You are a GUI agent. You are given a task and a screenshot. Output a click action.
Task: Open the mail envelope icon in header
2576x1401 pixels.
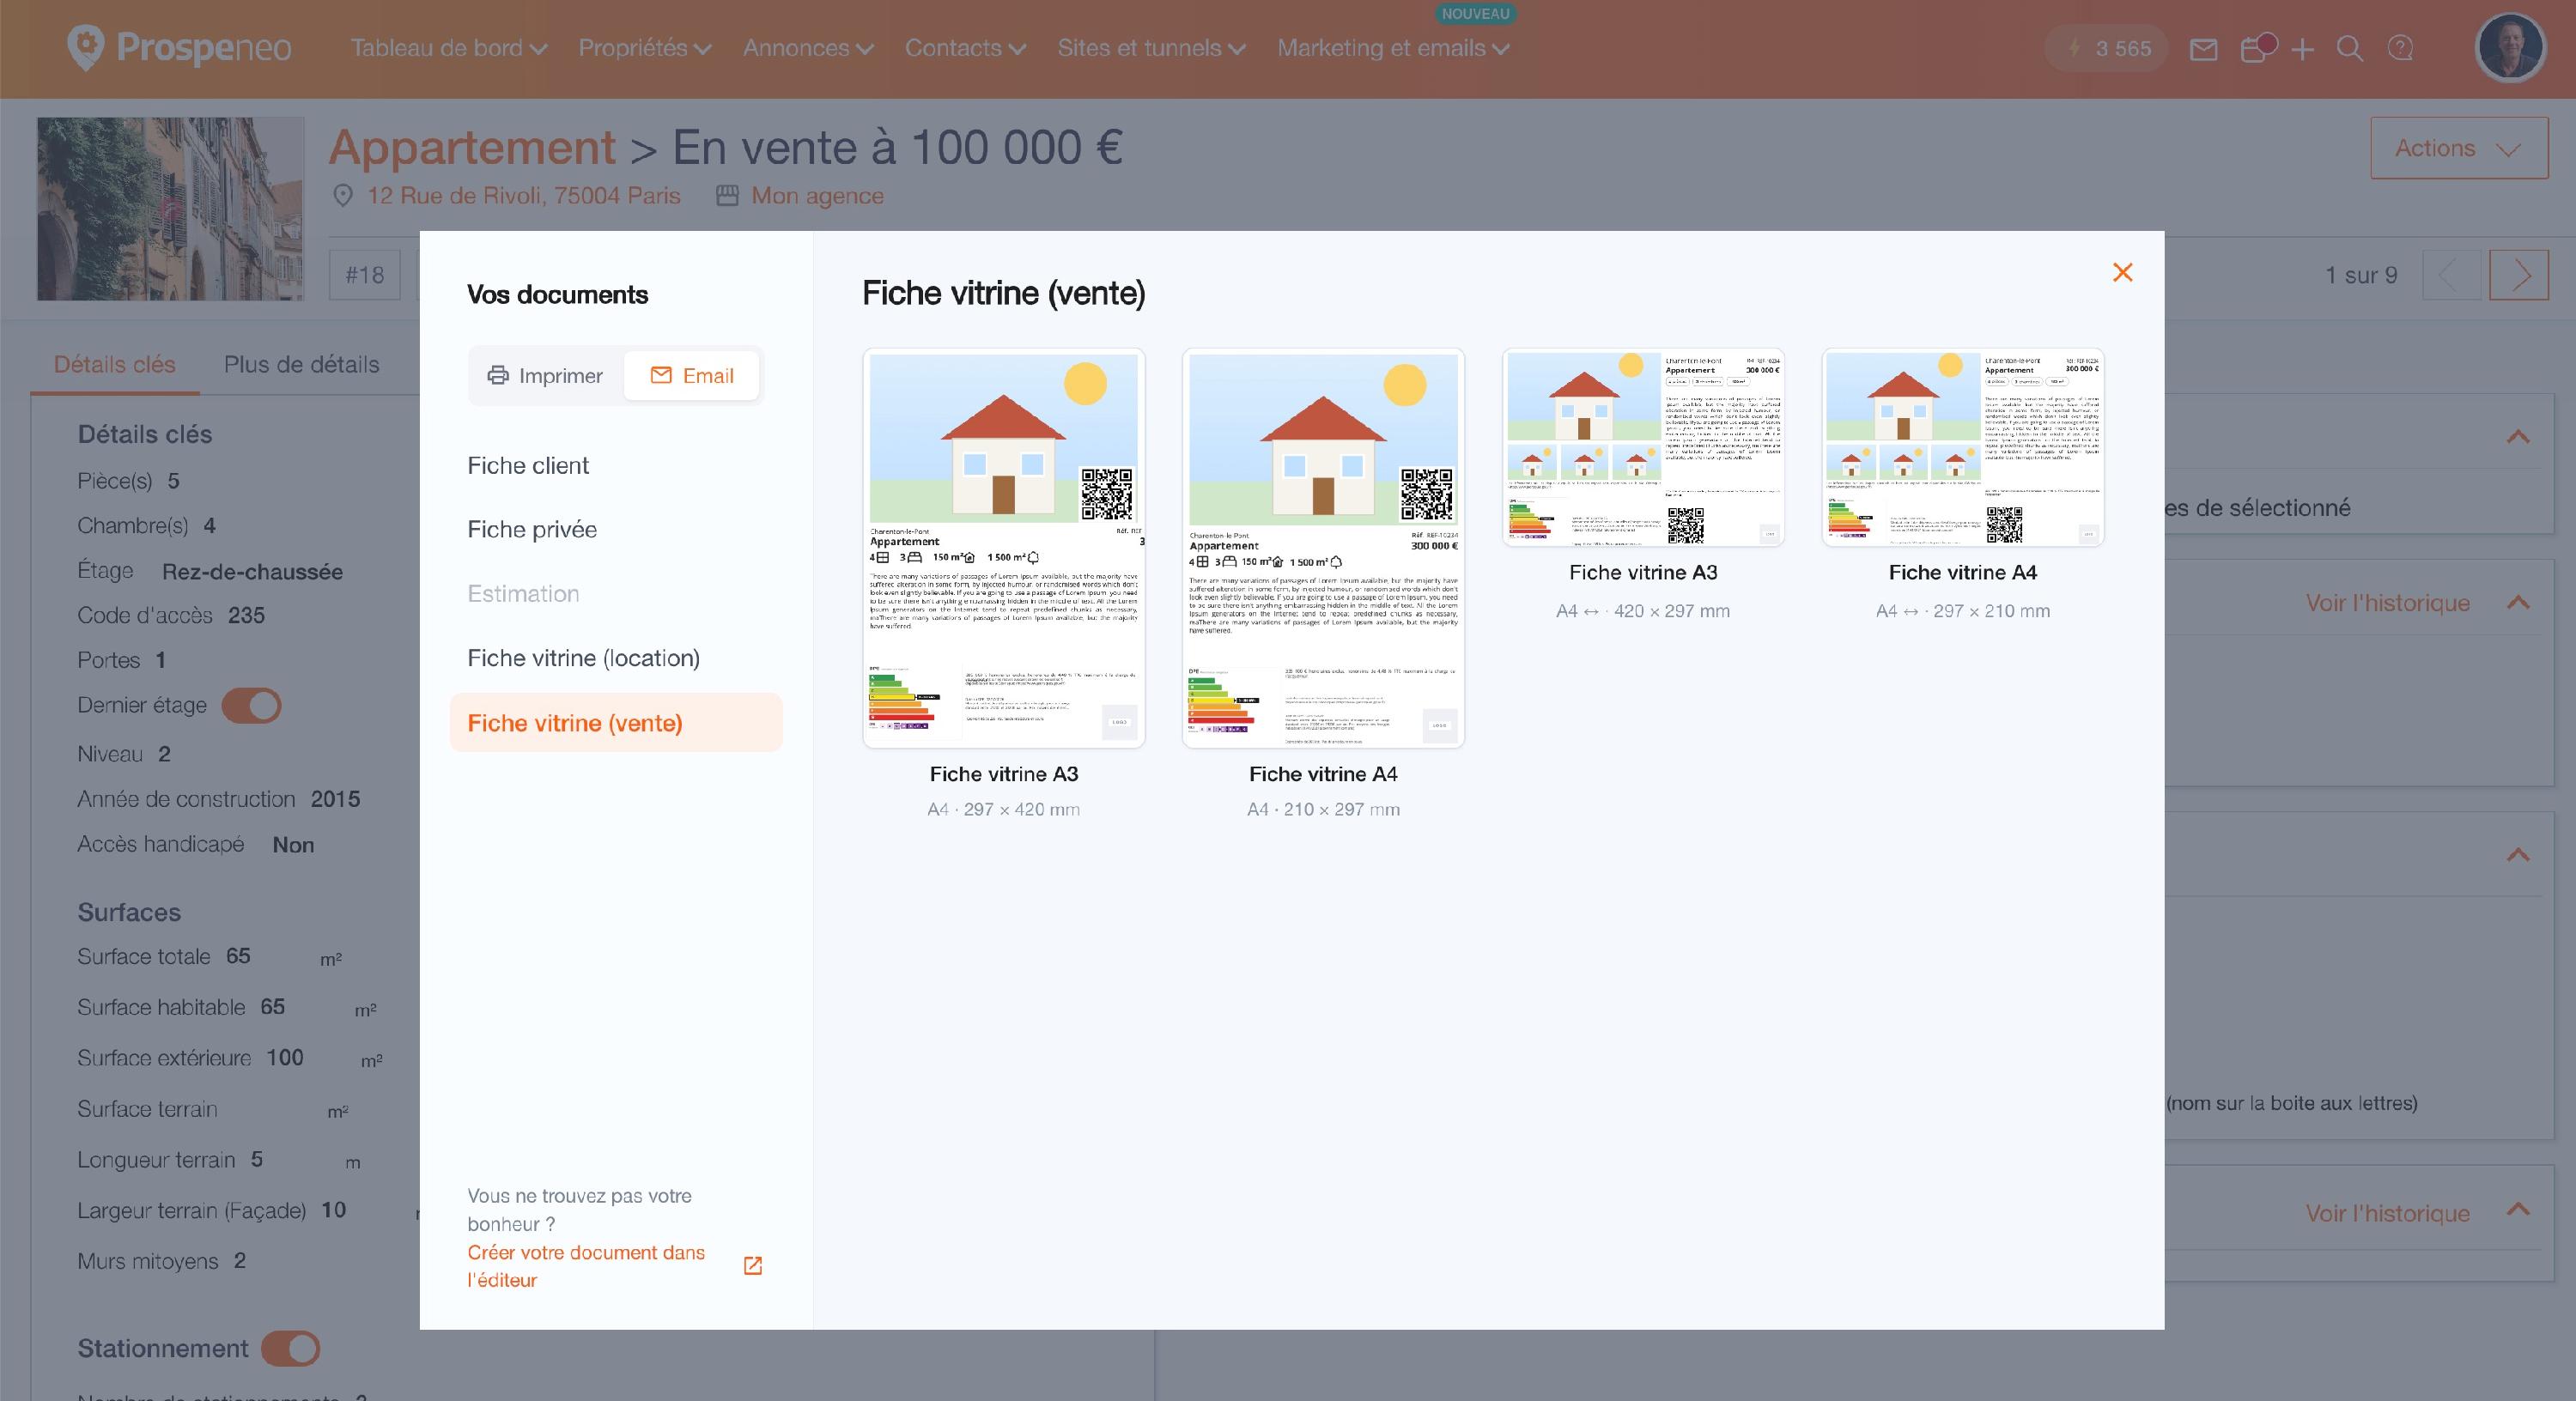pos(2203,49)
